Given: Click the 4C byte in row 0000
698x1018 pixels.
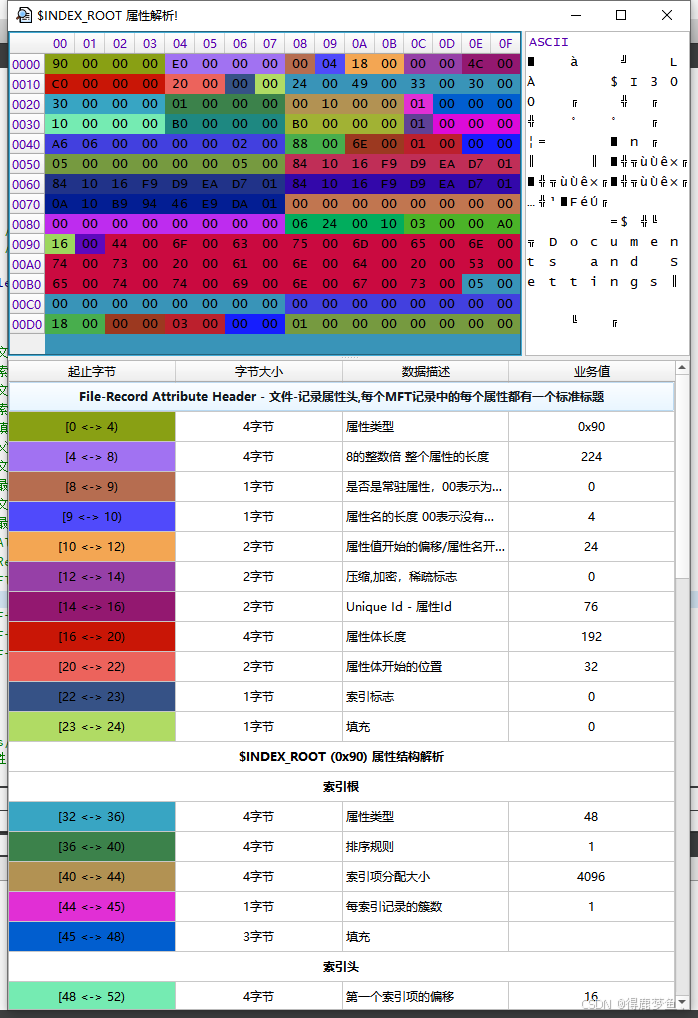Looking at the screenshot, I should point(476,64).
